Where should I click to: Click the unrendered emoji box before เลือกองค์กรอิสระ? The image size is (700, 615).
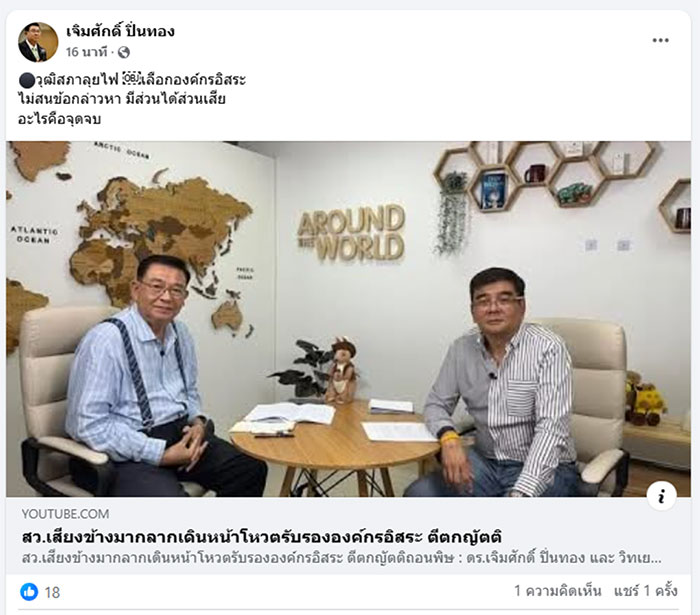pos(131,80)
